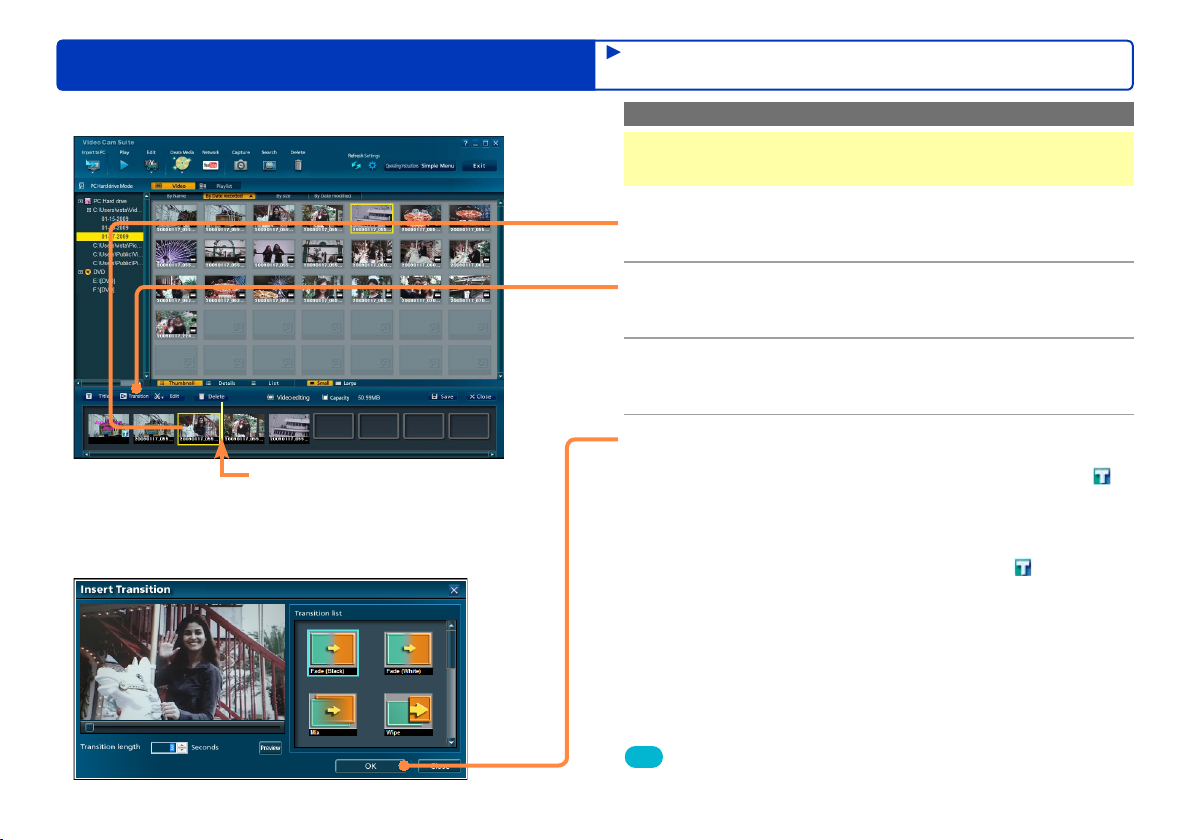This screenshot has height=840, width=1192.
Task: Save the video editing project
Action: tap(442, 396)
